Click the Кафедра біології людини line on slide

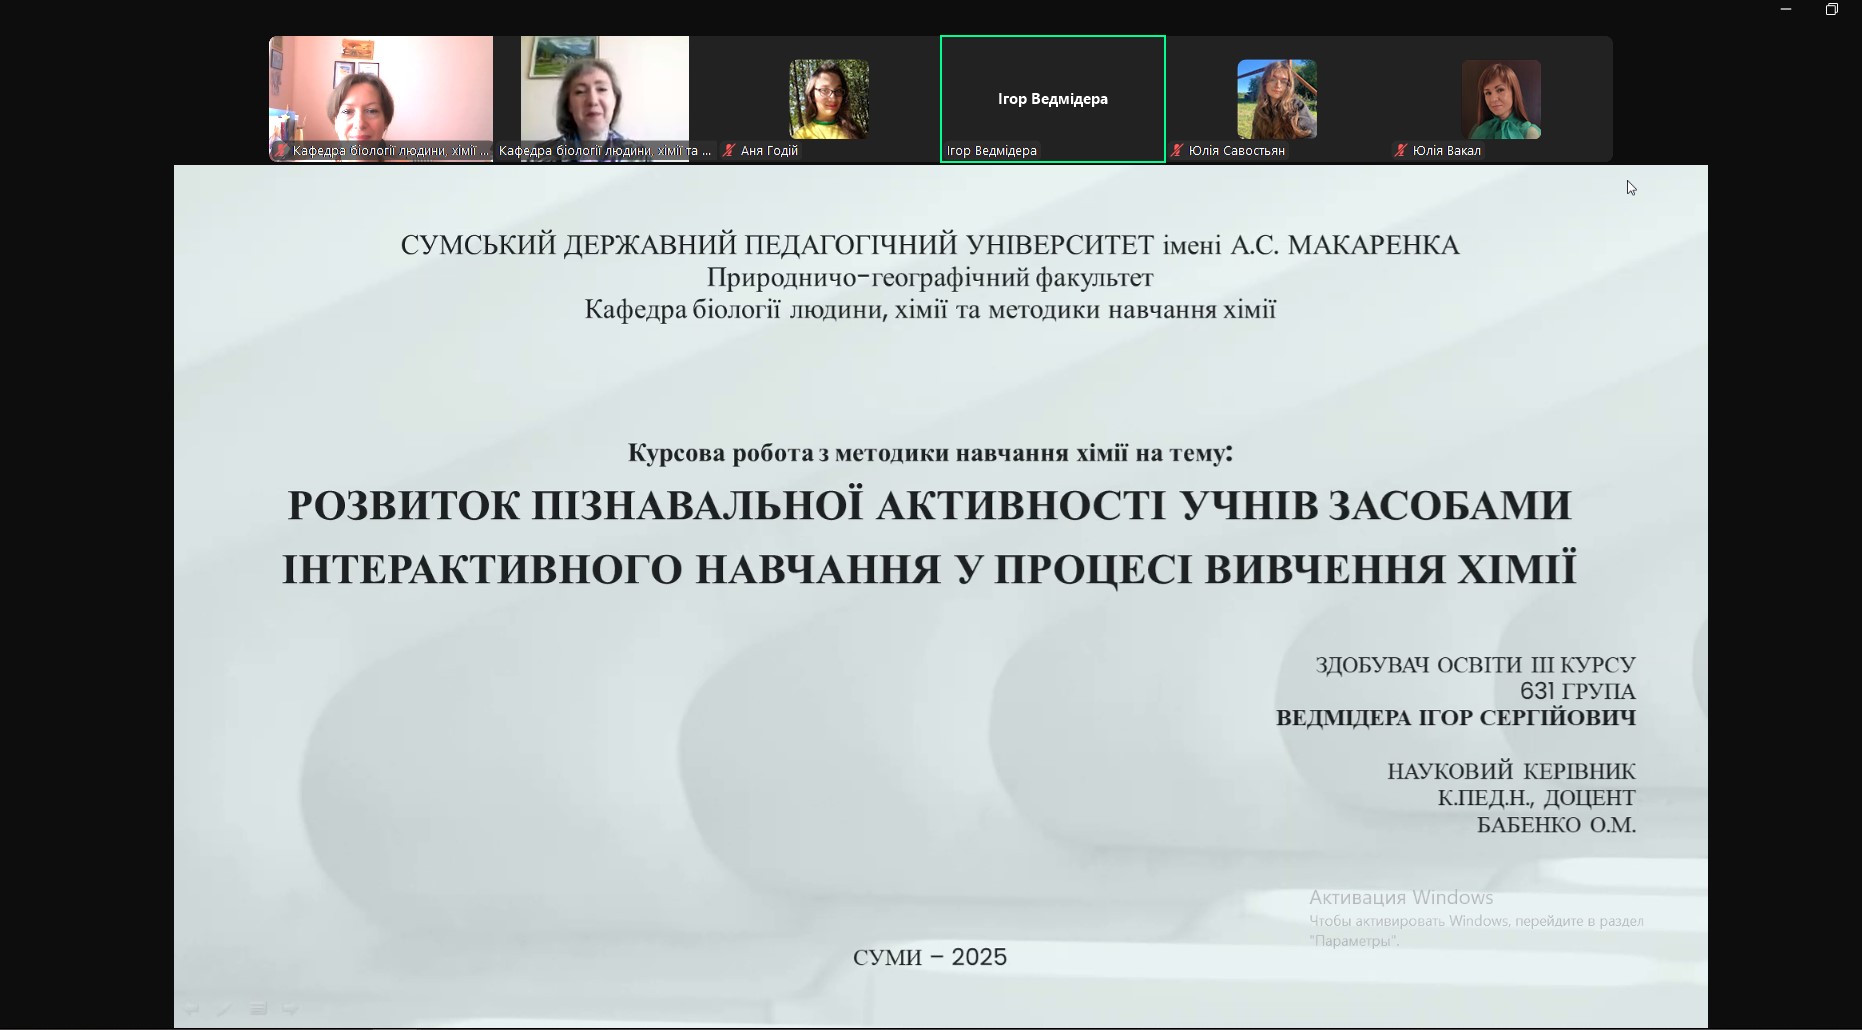[x=930, y=309]
